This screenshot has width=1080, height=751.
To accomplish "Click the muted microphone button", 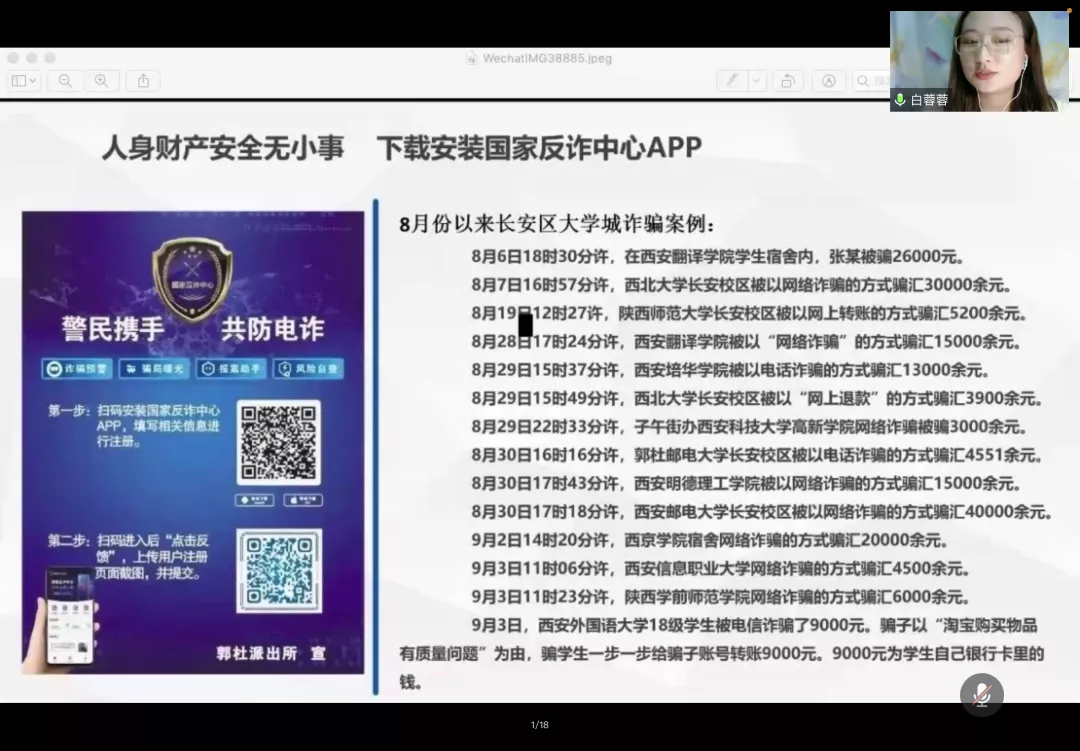I will (981, 695).
